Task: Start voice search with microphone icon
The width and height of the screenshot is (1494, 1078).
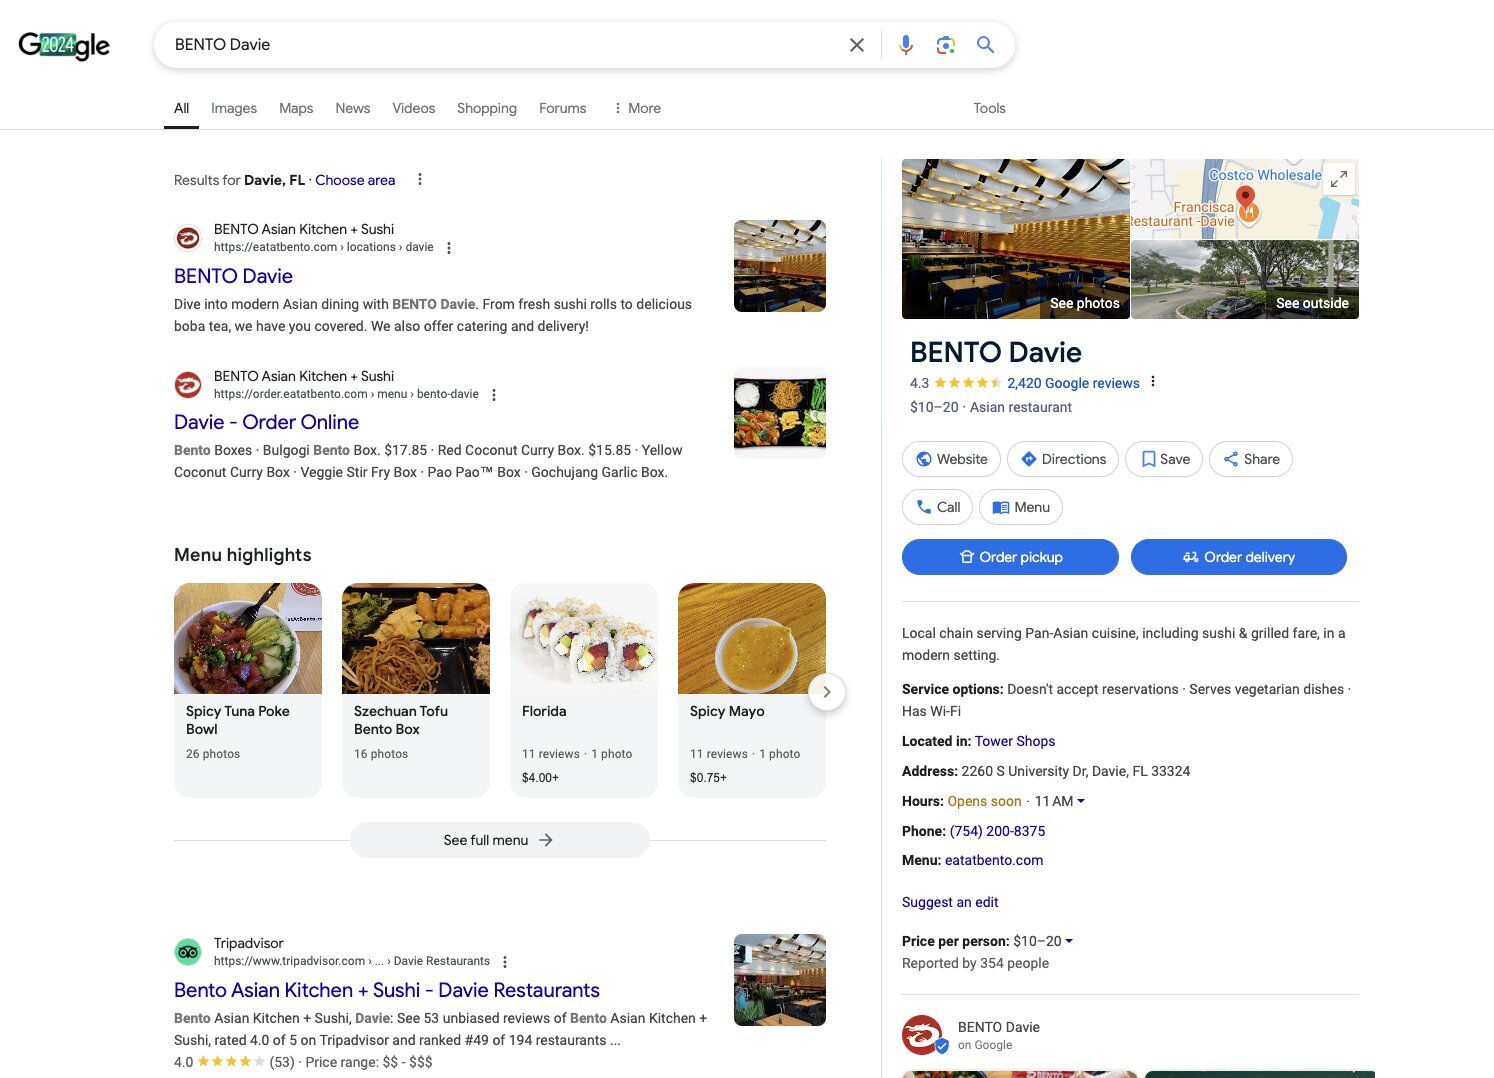Action: tap(906, 45)
